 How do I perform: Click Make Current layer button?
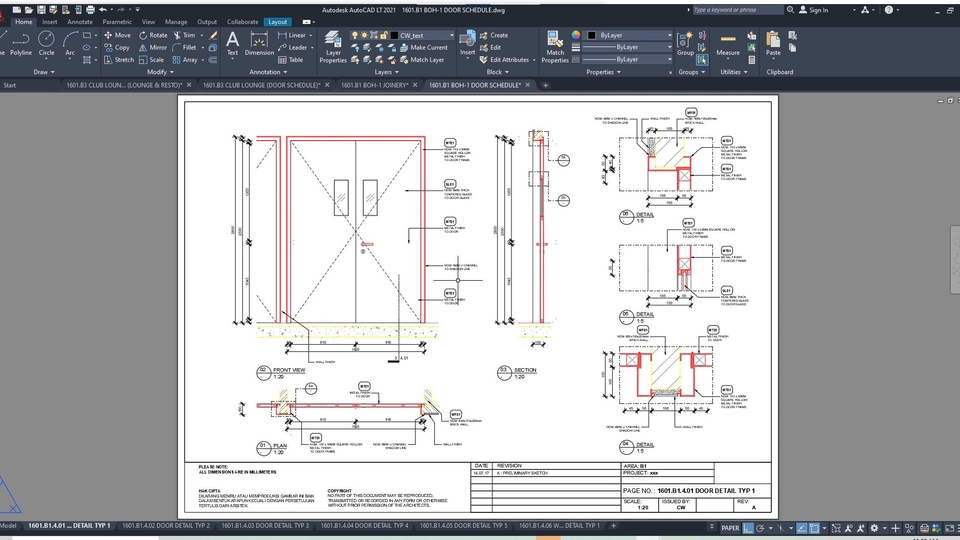[x=424, y=48]
